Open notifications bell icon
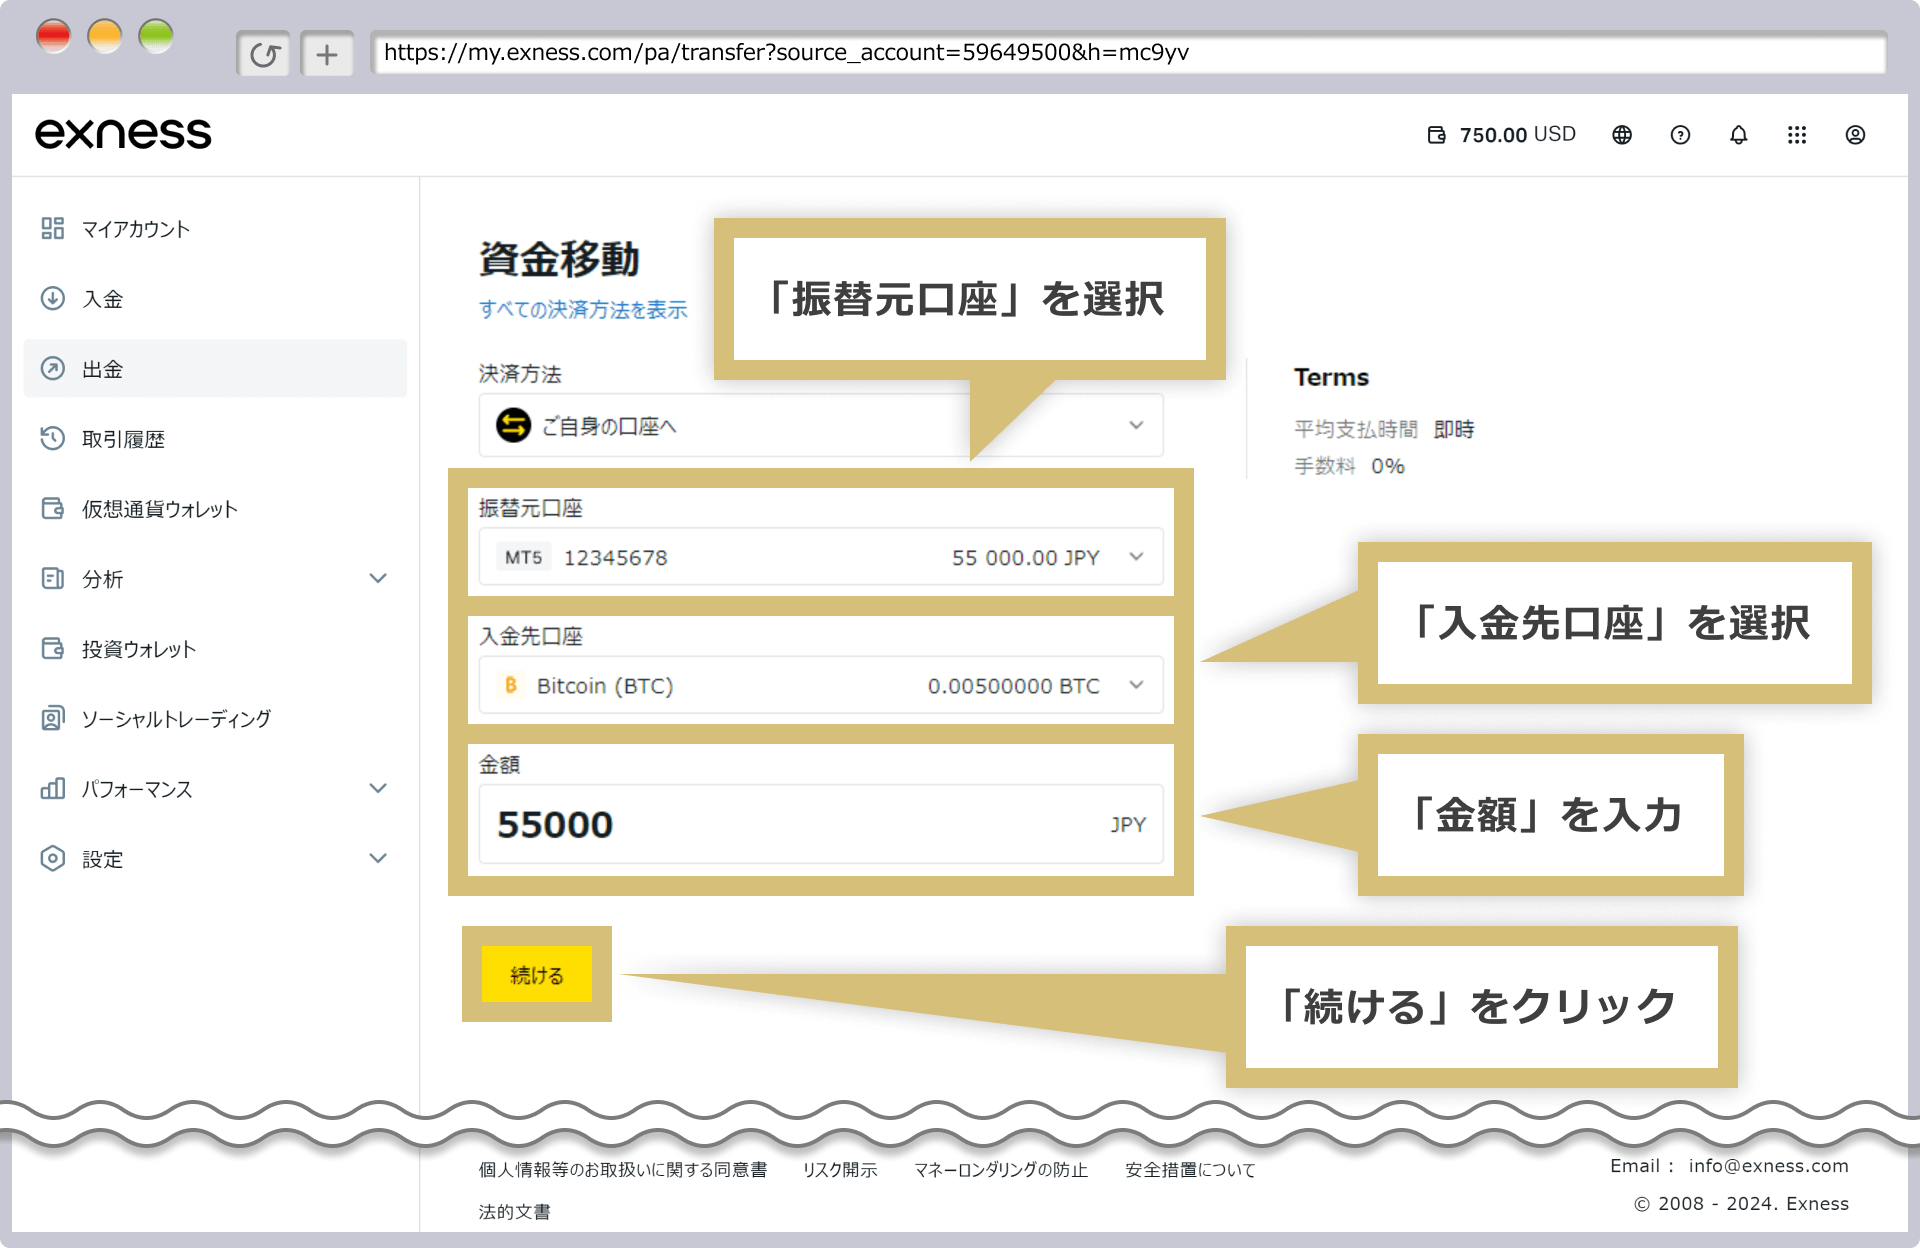The image size is (1920, 1248). pos(1739,135)
